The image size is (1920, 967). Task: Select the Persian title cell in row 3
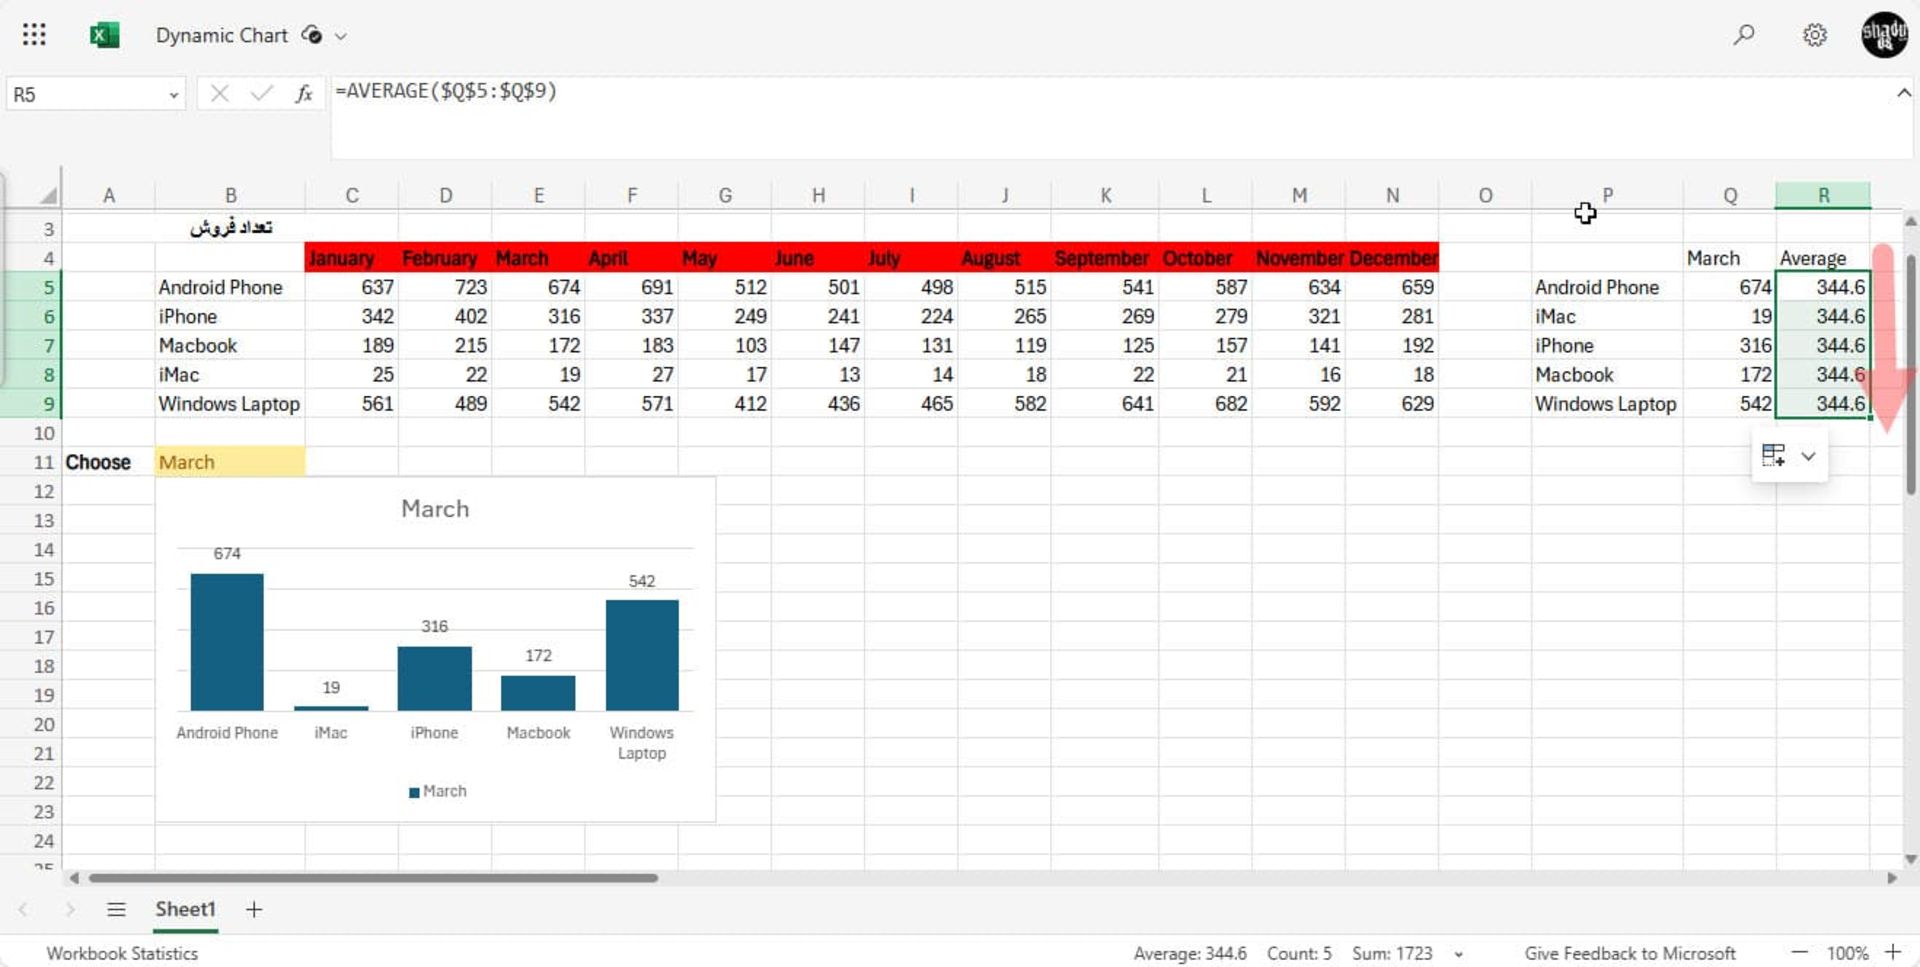click(230, 228)
